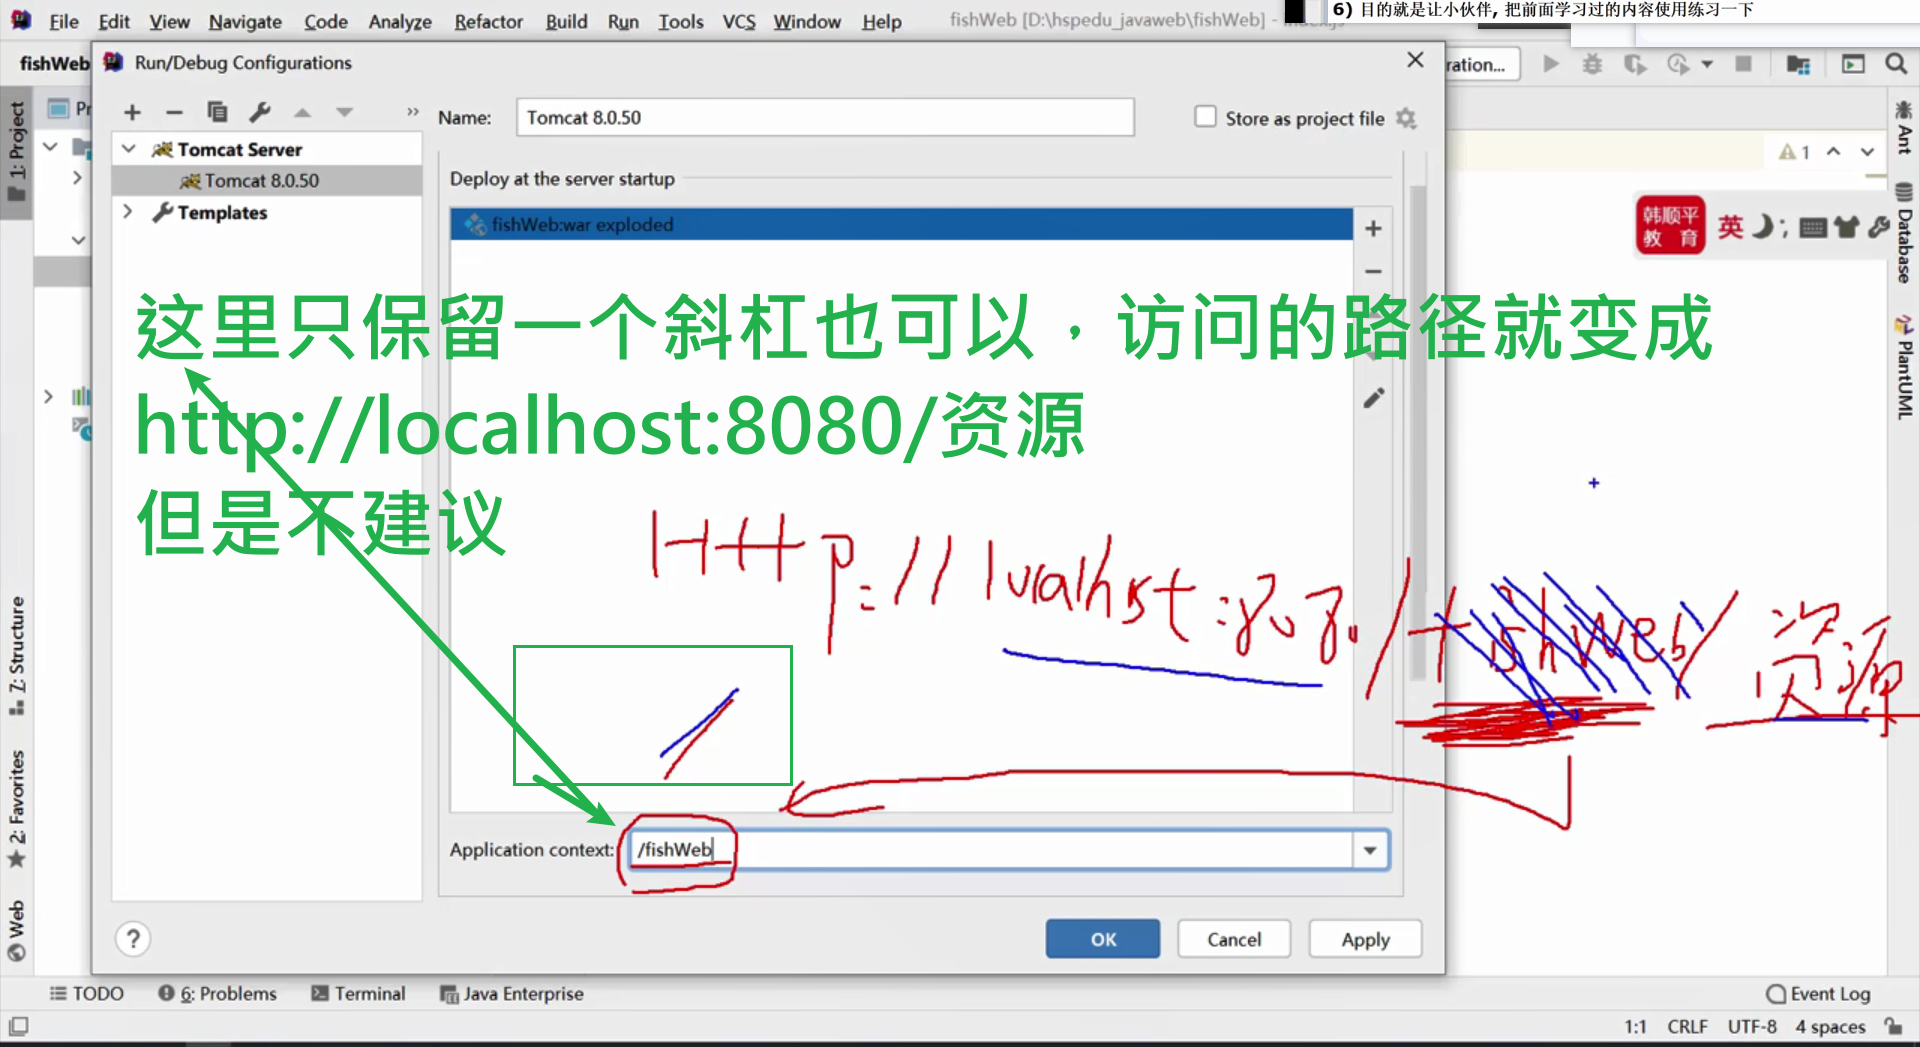Click the Debug bug icon in toolbar
The height and width of the screenshot is (1047, 1920).
pyautogui.click(x=1592, y=64)
